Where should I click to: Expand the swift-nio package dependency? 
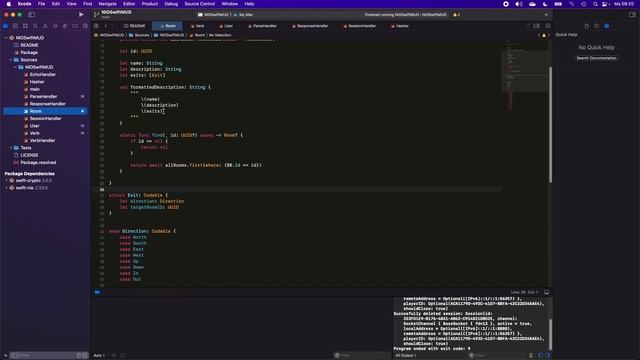6,188
